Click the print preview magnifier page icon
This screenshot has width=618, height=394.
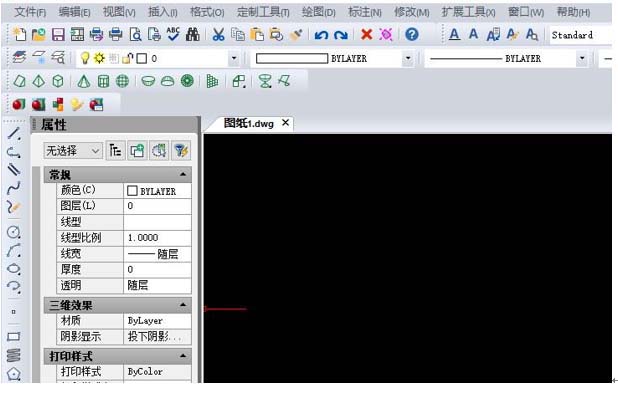tap(135, 35)
